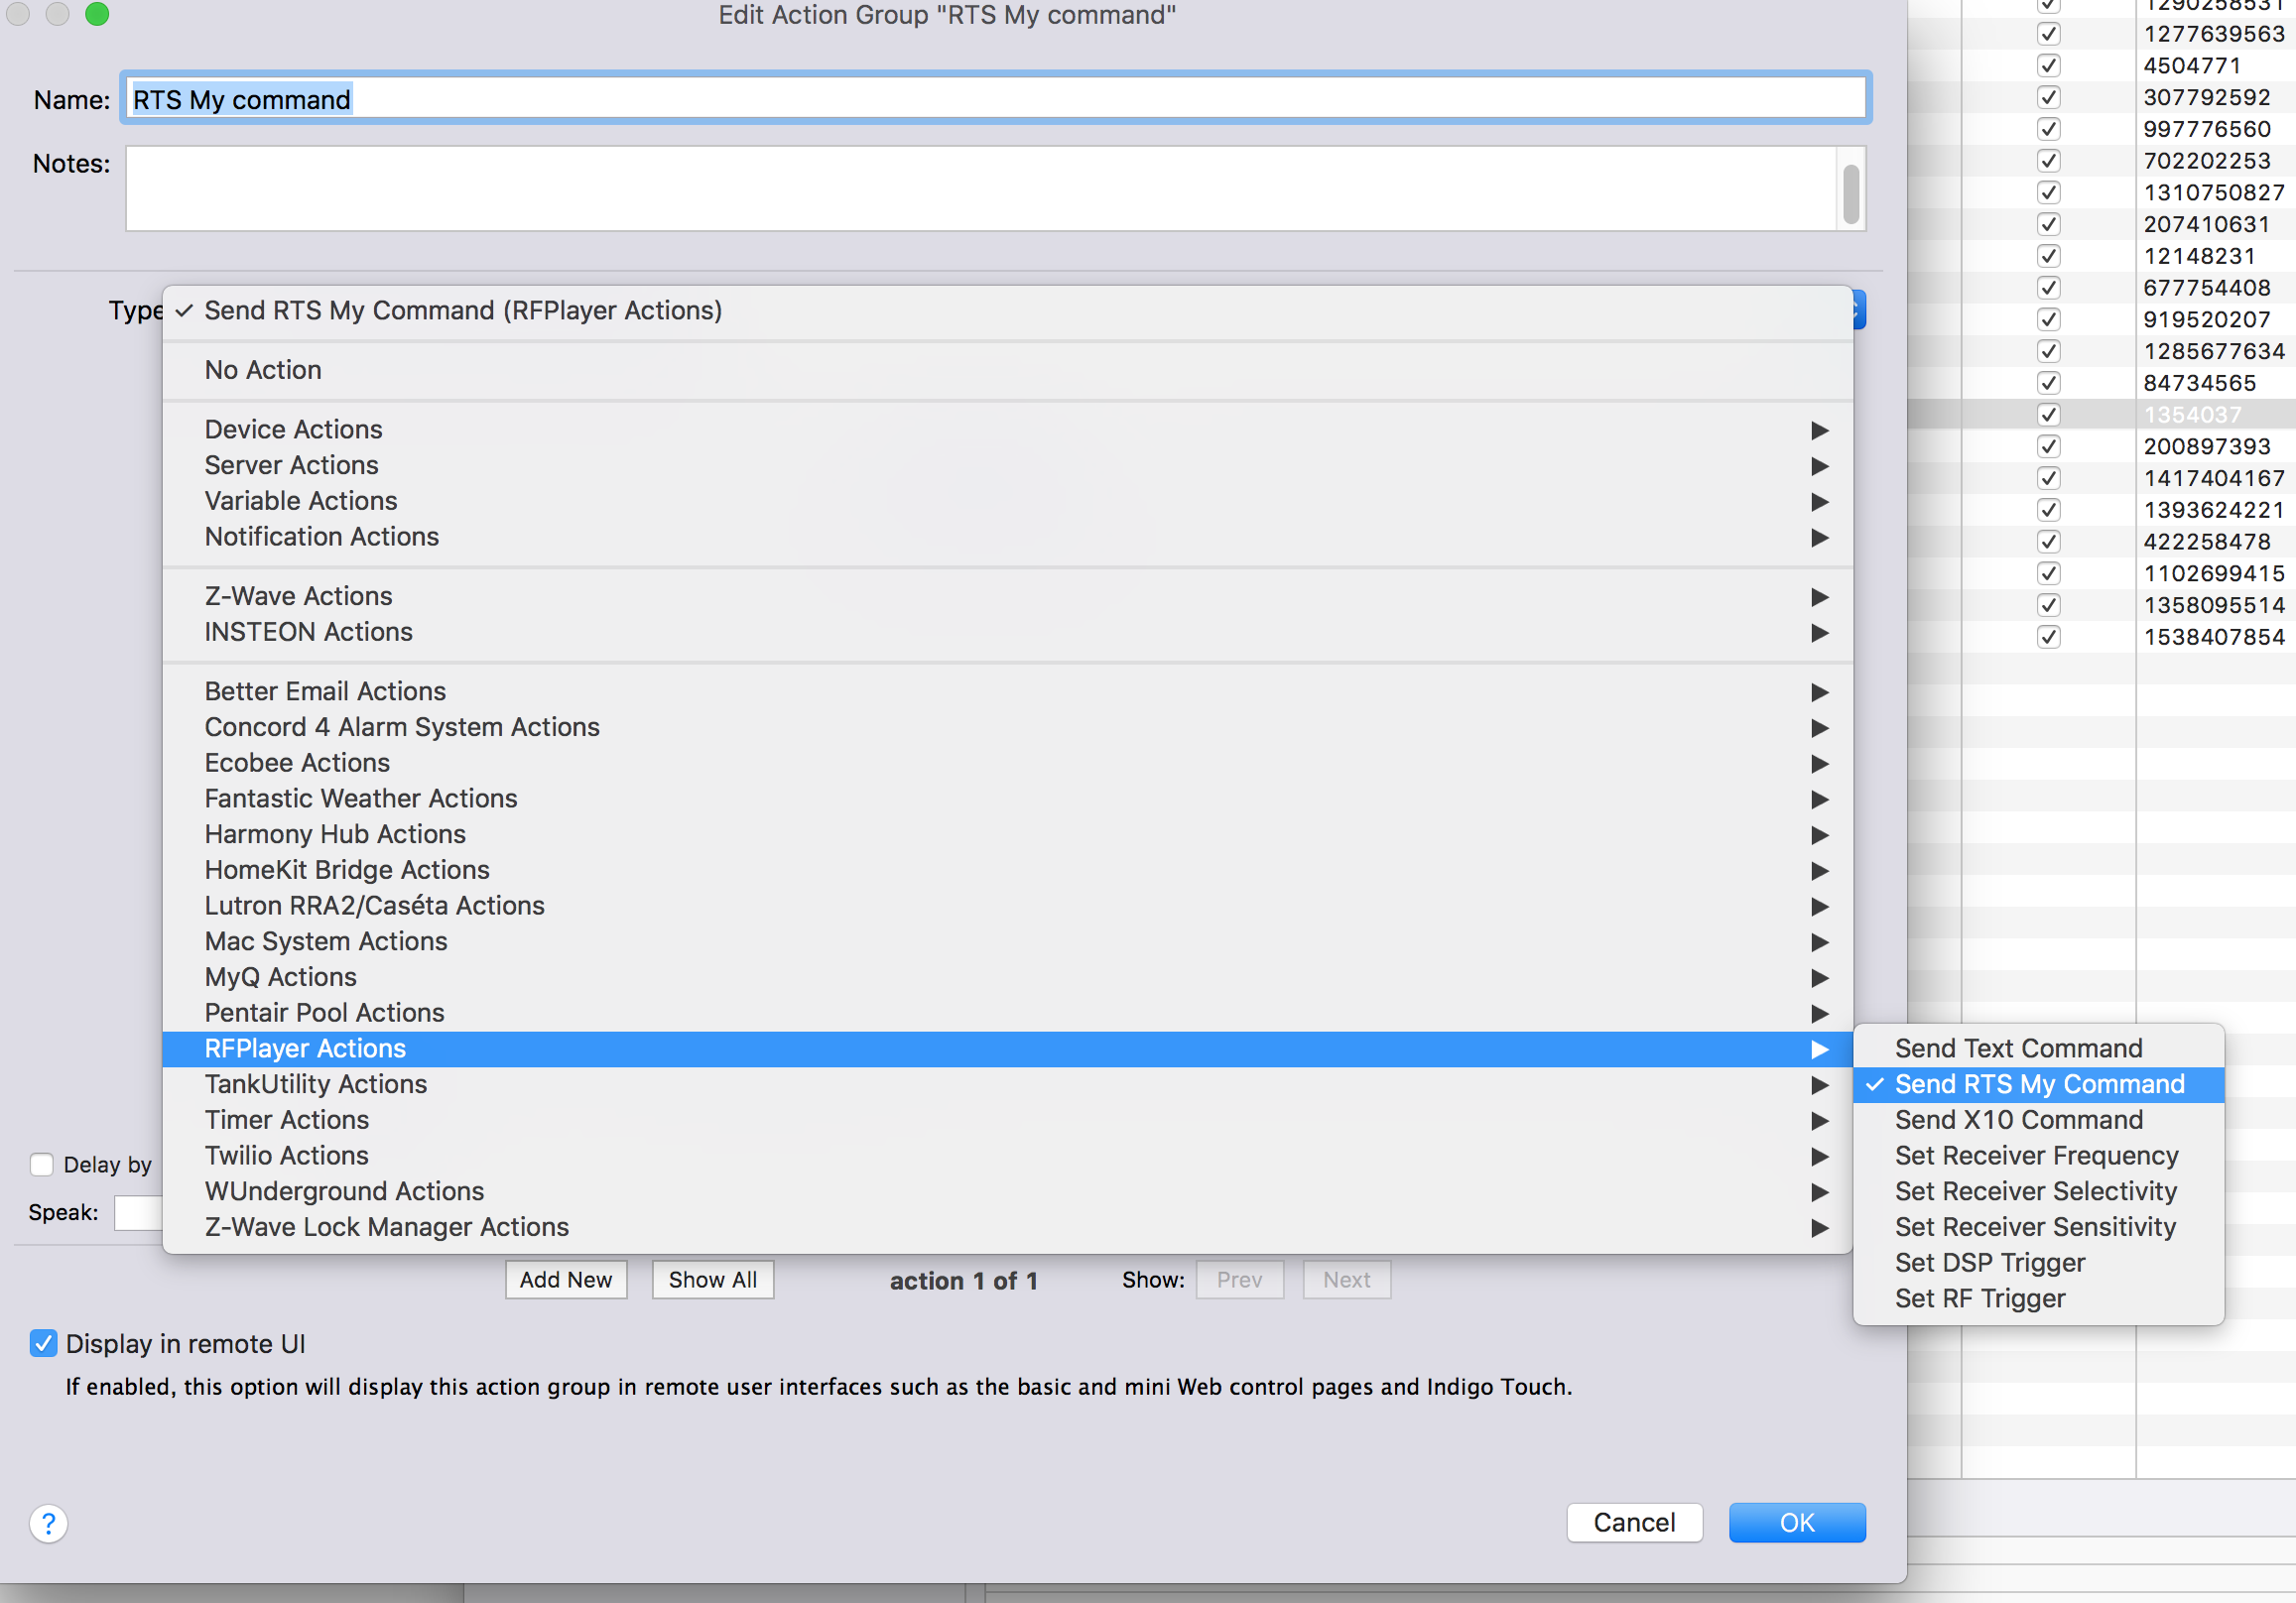Screen dimensions: 2296x1603
Task: Select Set RF Trigger
Action: coord(2038,1299)
